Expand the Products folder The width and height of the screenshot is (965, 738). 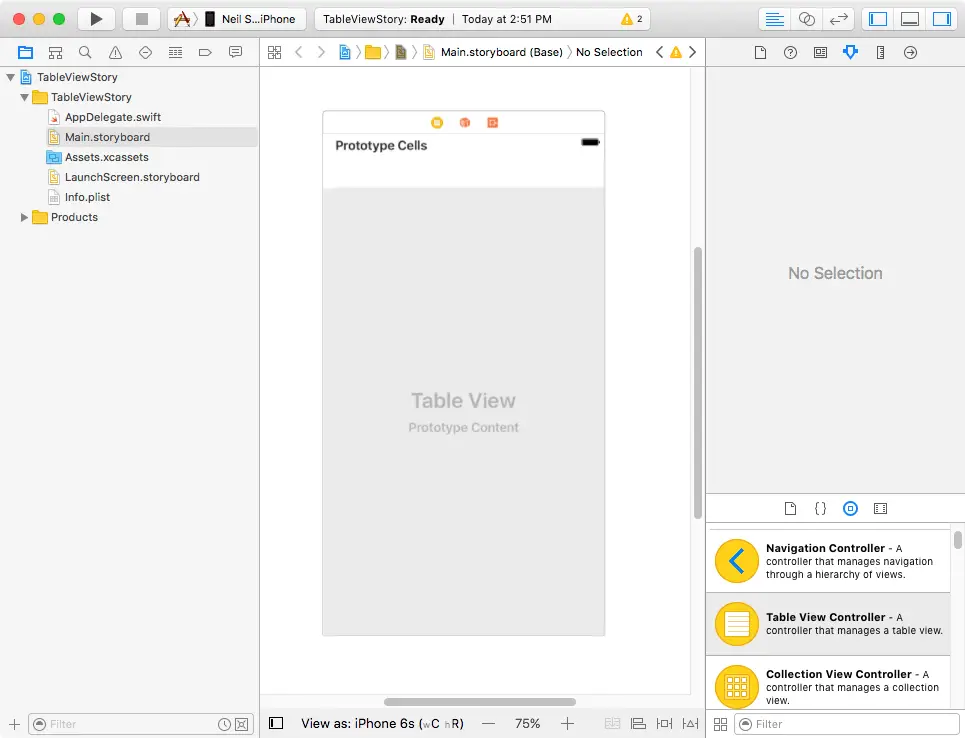coord(25,217)
